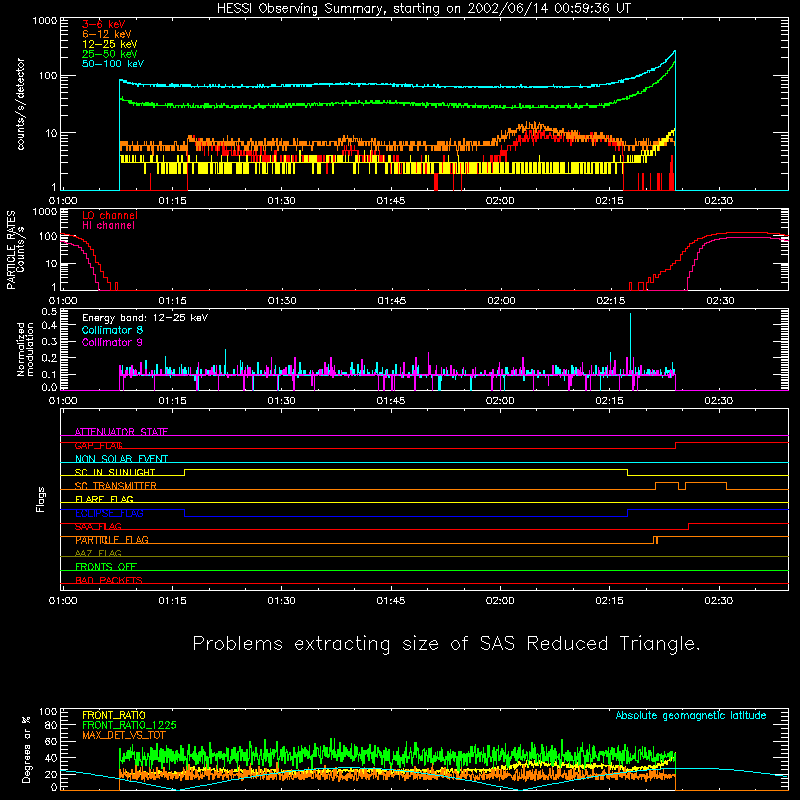
Task: Click the MAX_DET_VS_TOT legend label
Action: pos(124,735)
